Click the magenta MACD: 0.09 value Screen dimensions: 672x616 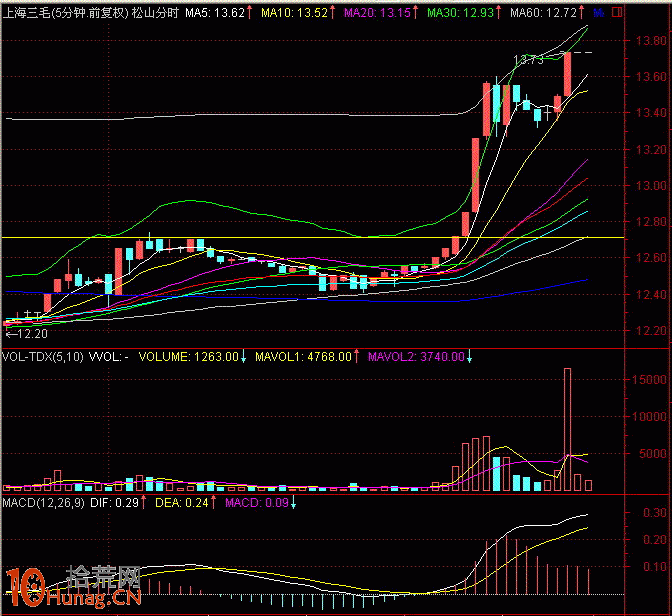(x=257, y=503)
